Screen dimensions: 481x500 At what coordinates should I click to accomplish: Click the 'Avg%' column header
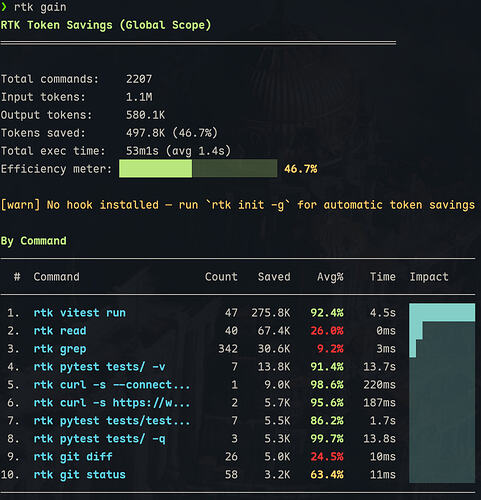(x=330, y=277)
